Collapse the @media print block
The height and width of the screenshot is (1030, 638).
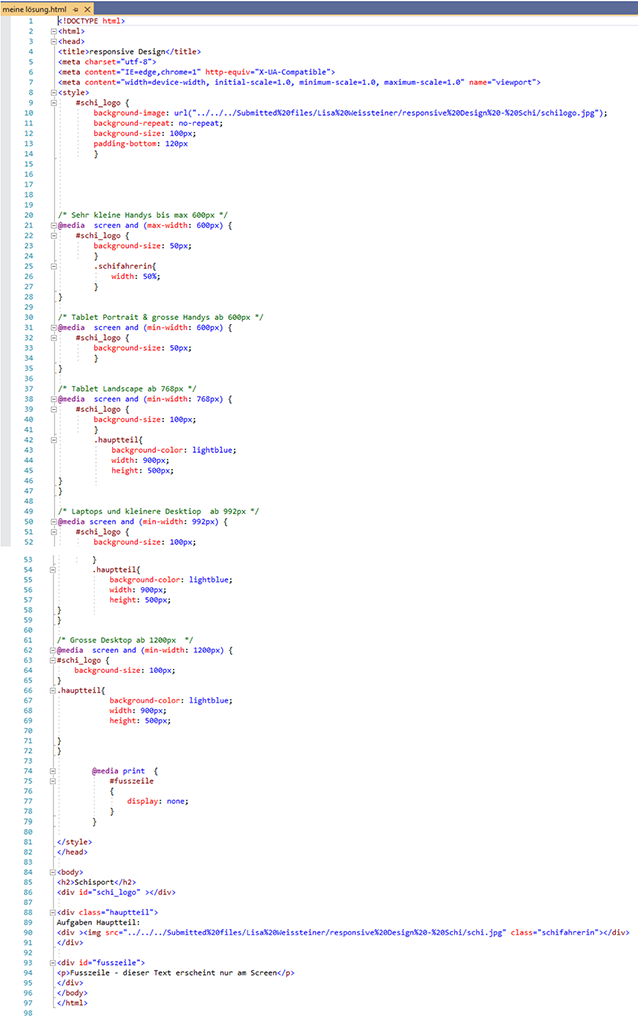53,770
